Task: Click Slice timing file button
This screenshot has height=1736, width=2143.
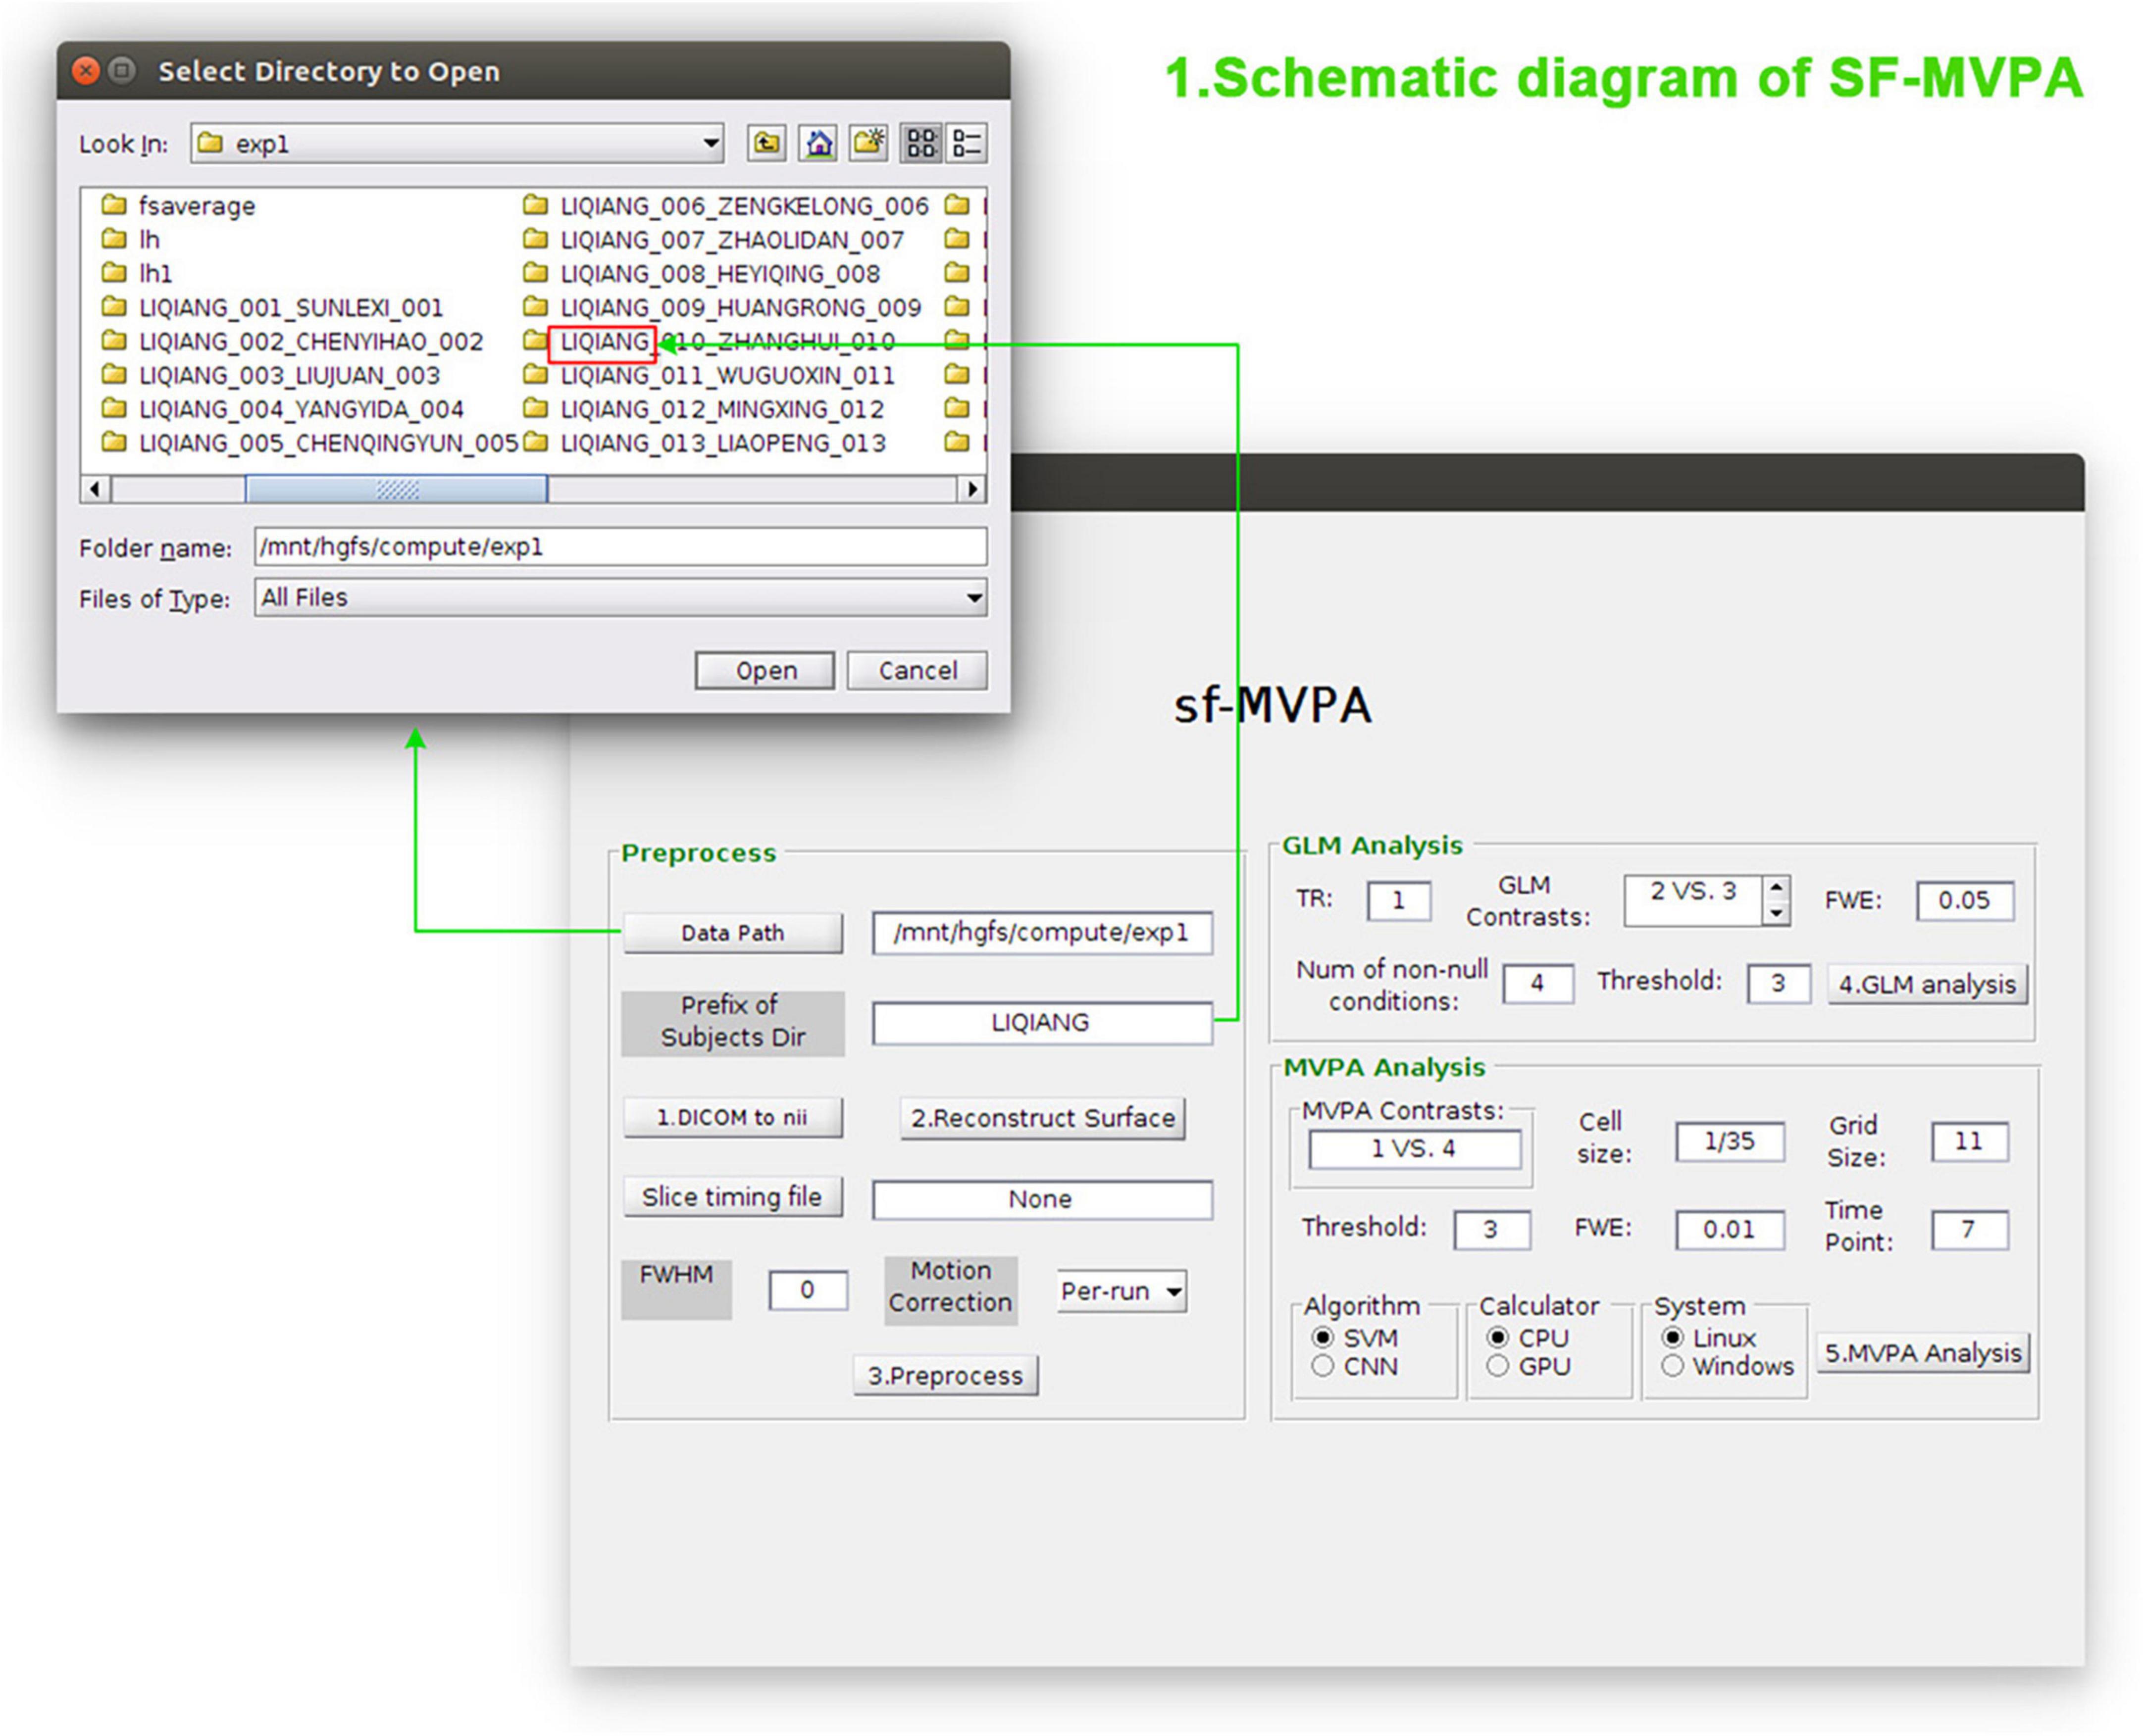Action: [733, 1197]
